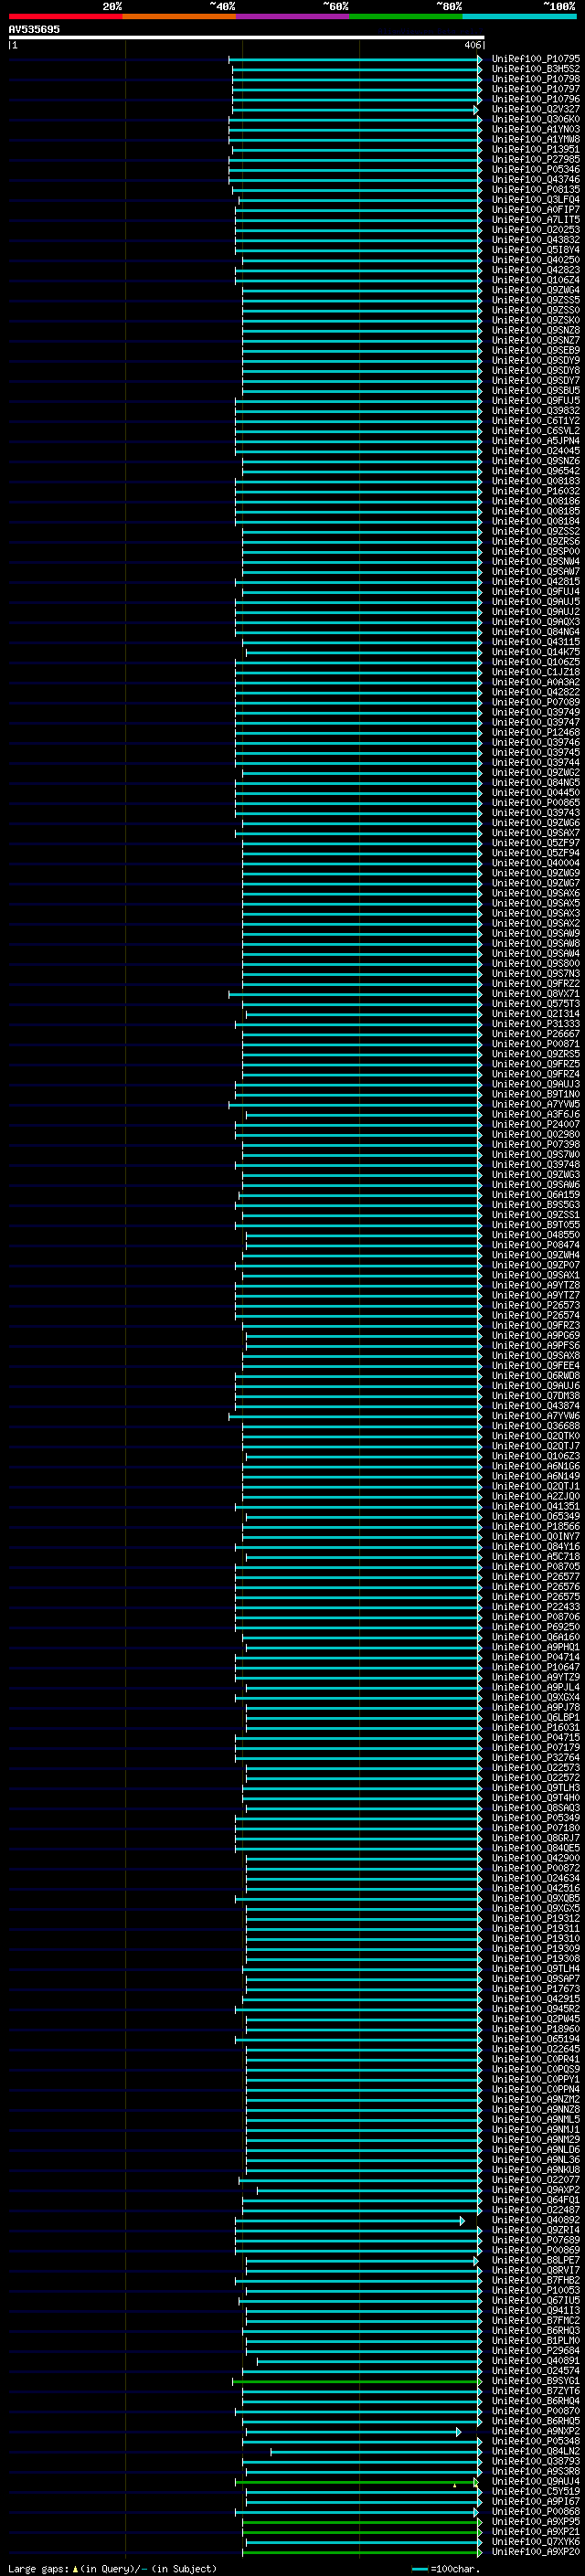
Task: Click the alignment bar for UniRef100_Q2V327
Action: pyautogui.click(x=355, y=110)
